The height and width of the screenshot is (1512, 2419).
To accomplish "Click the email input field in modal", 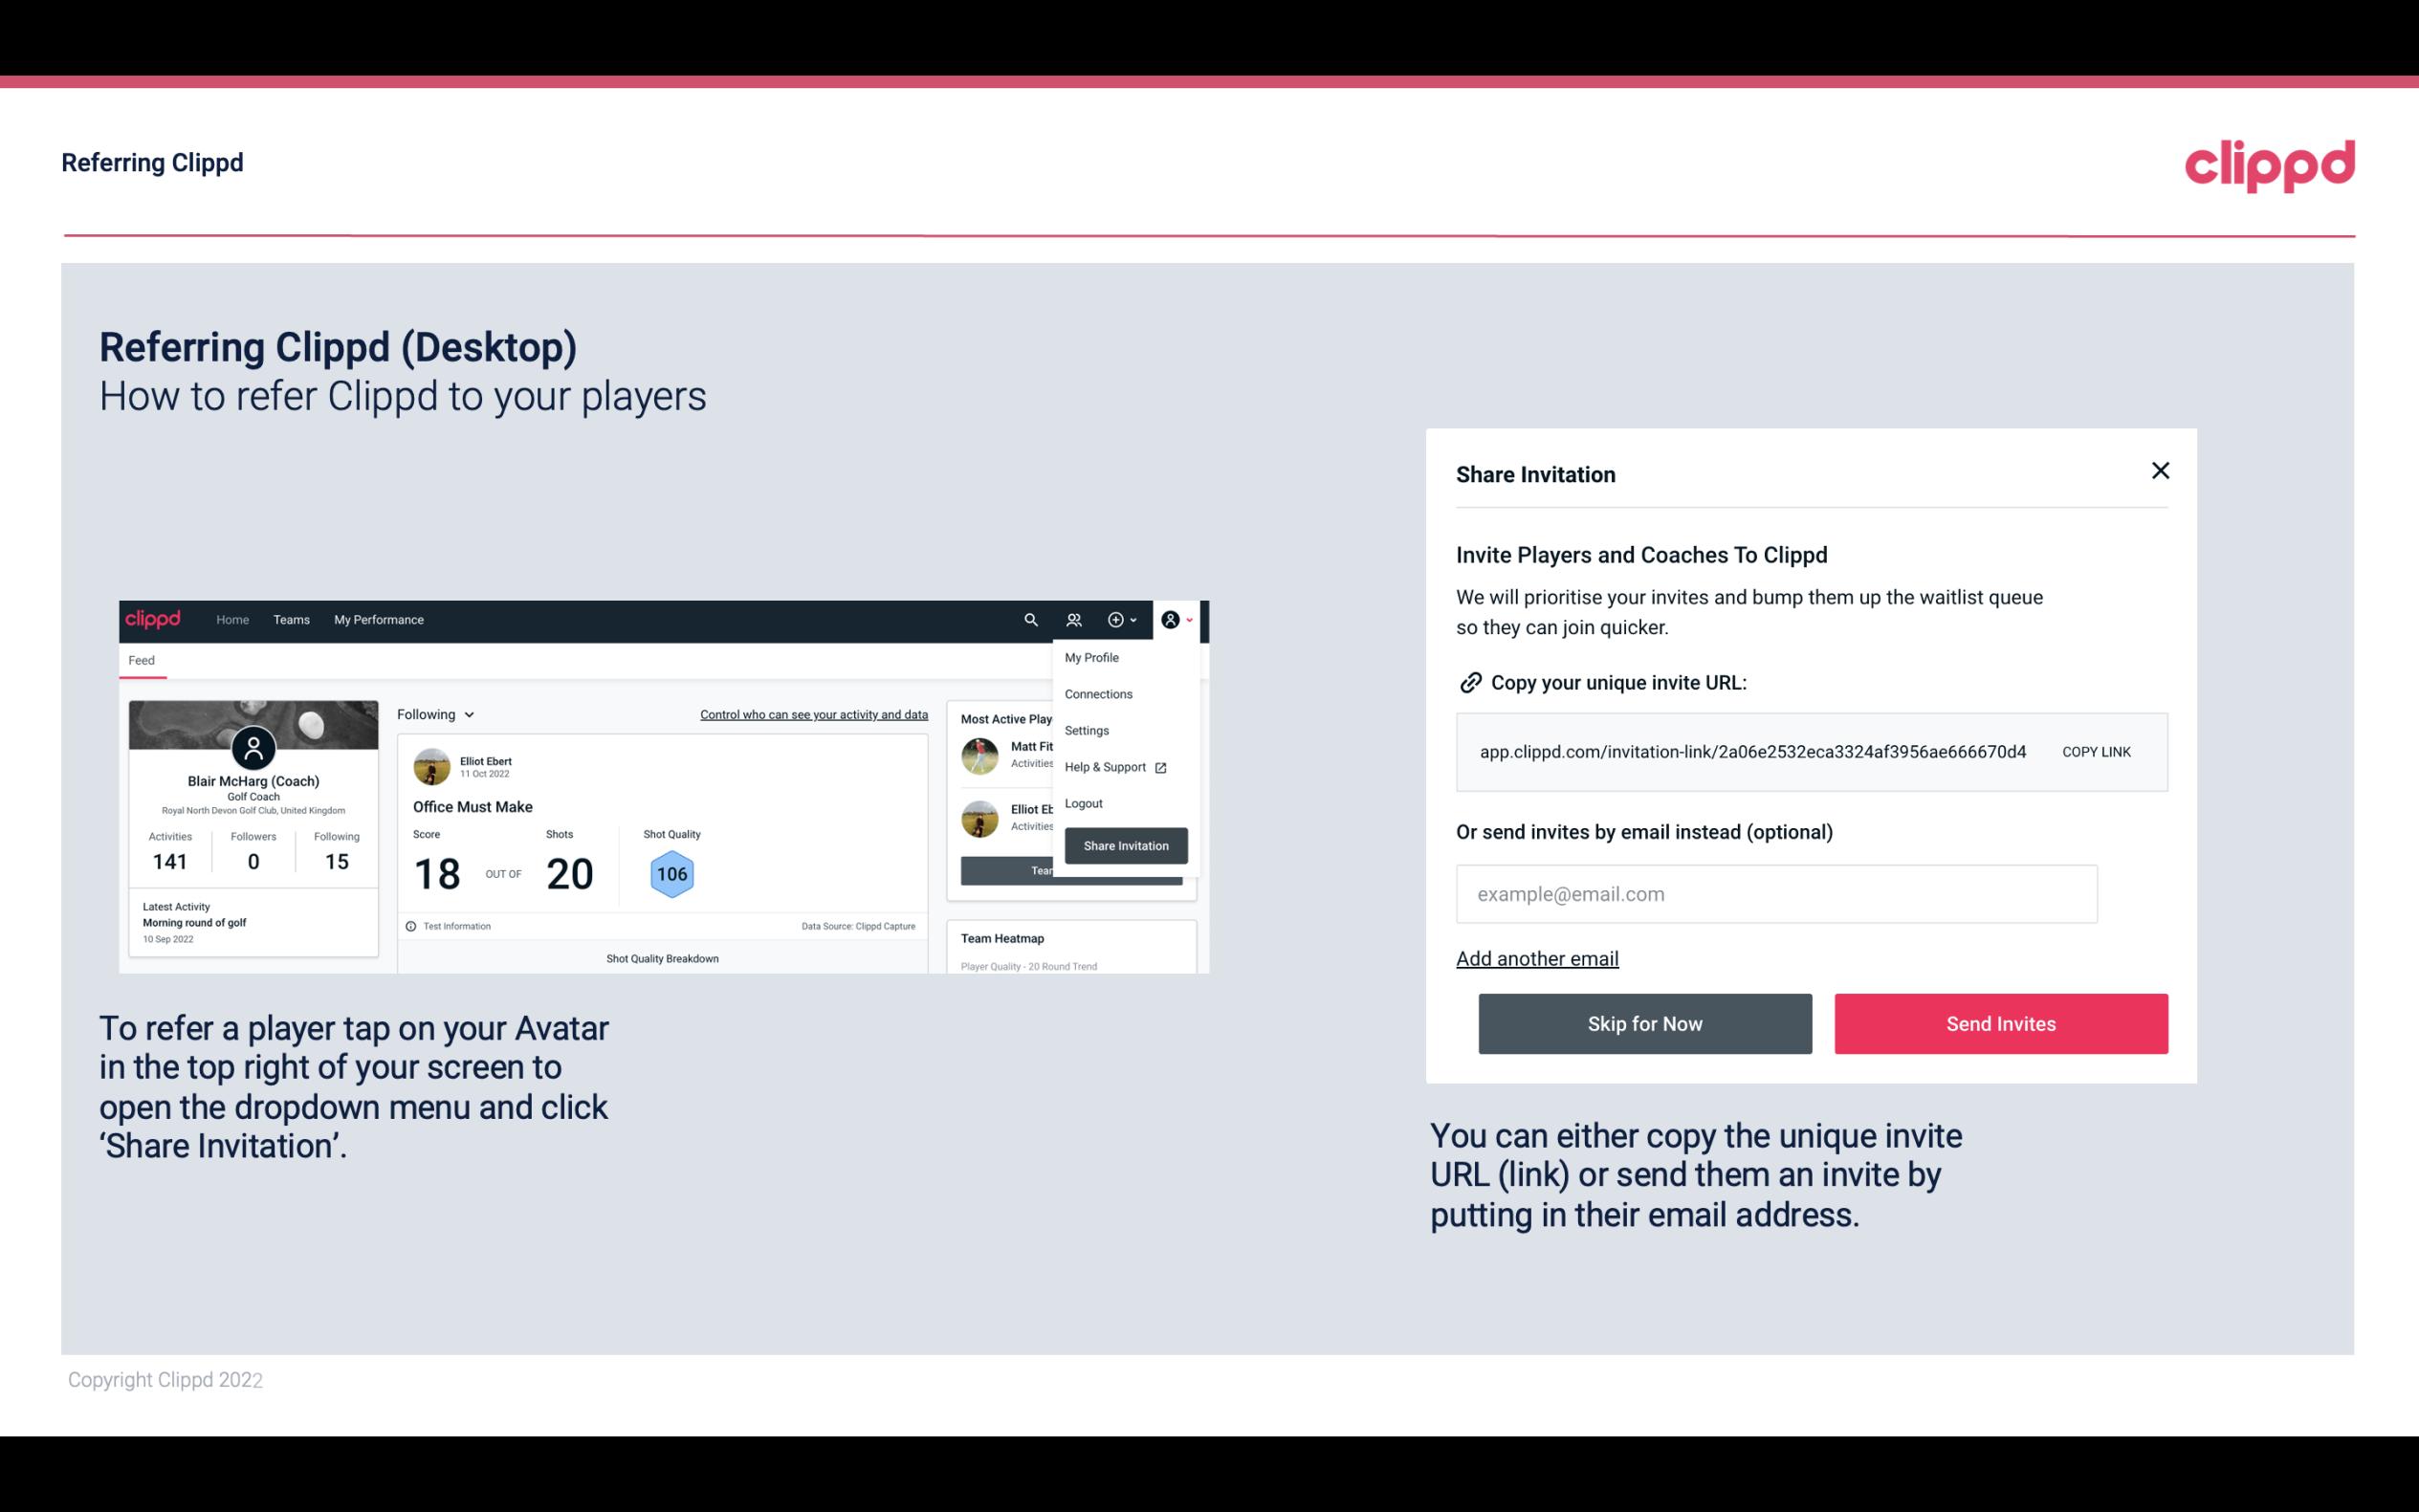I will (1776, 893).
